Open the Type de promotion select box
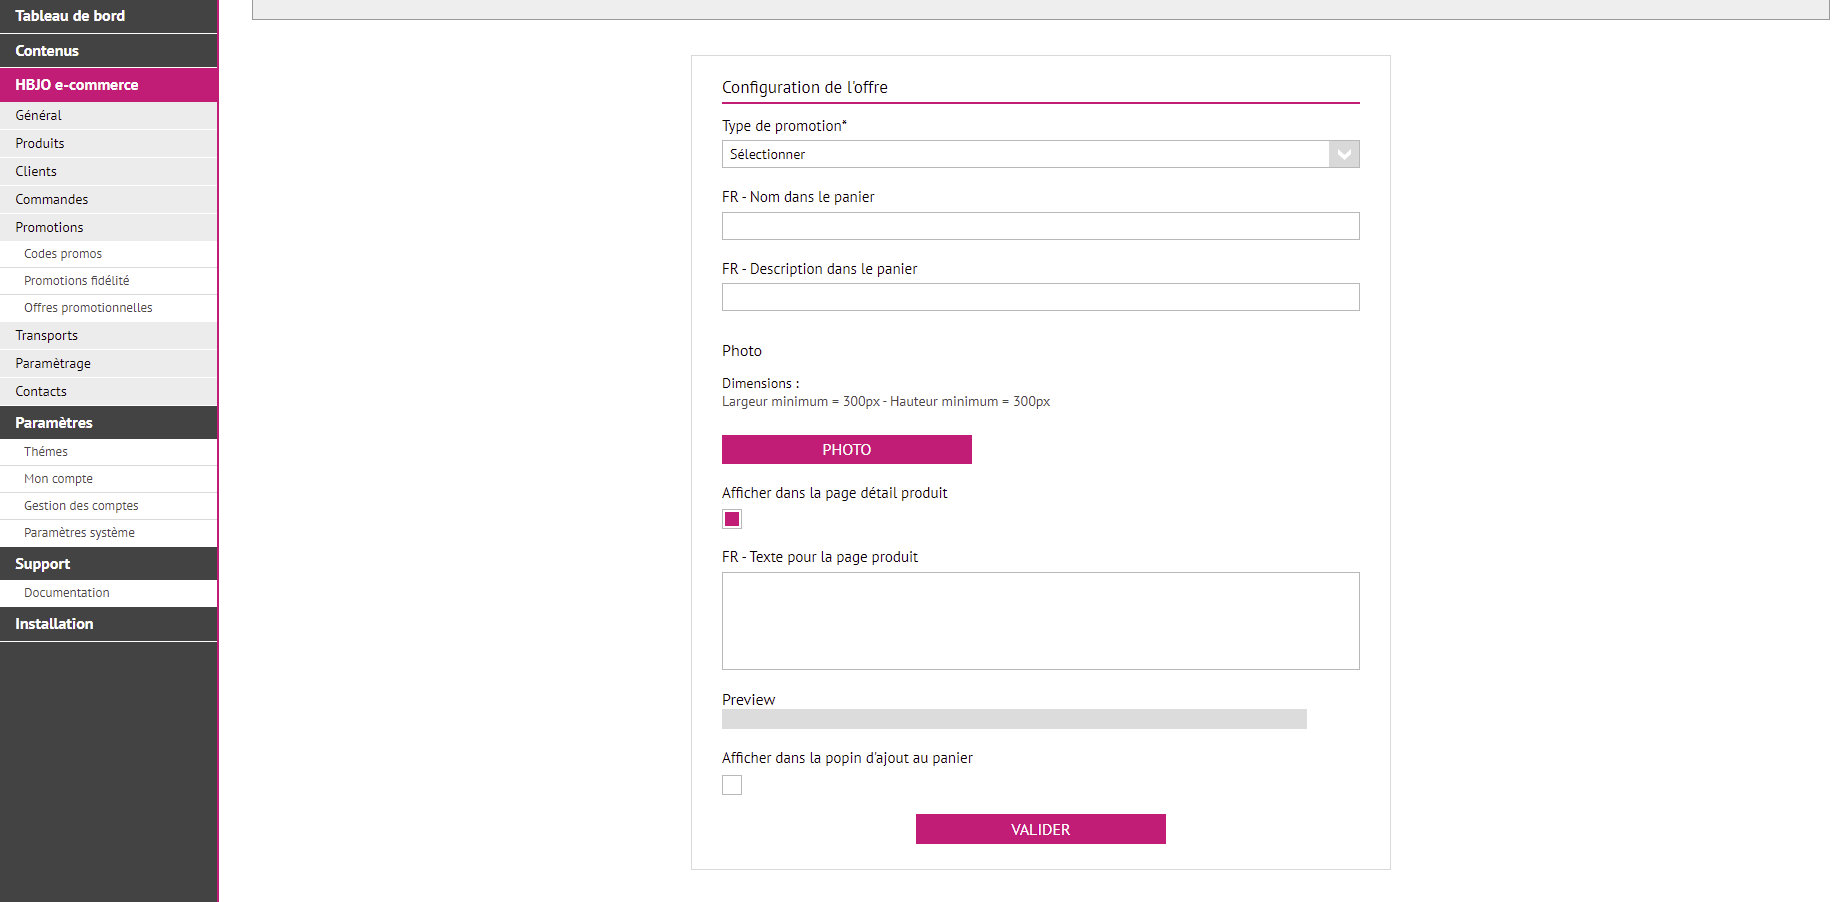The image size is (1848, 902). click(1025, 154)
